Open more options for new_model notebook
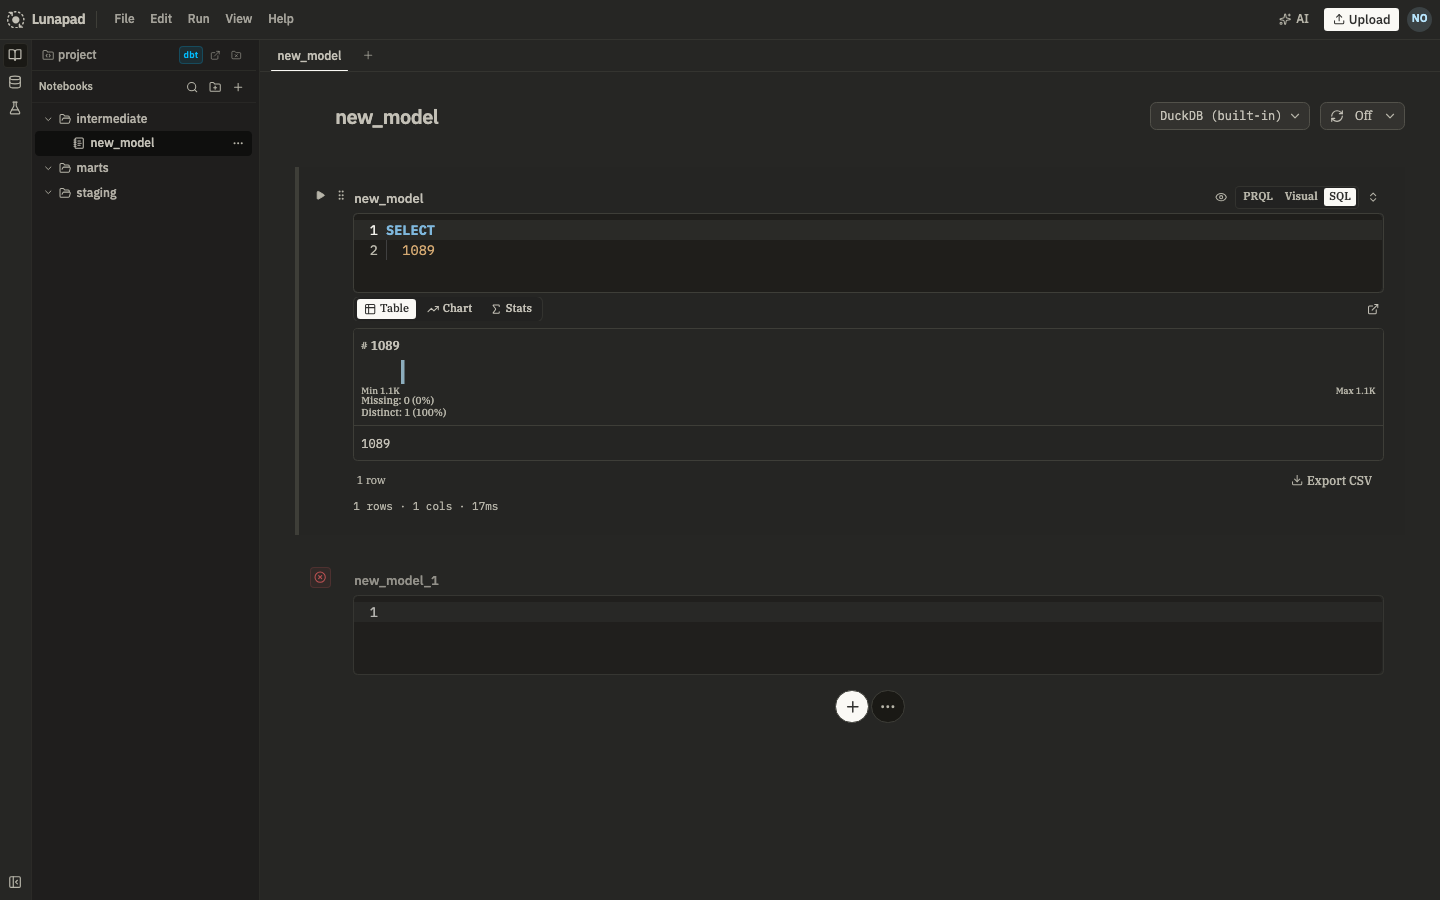Image resolution: width=1440 pixels, height=900 pixels. (238, 143)
